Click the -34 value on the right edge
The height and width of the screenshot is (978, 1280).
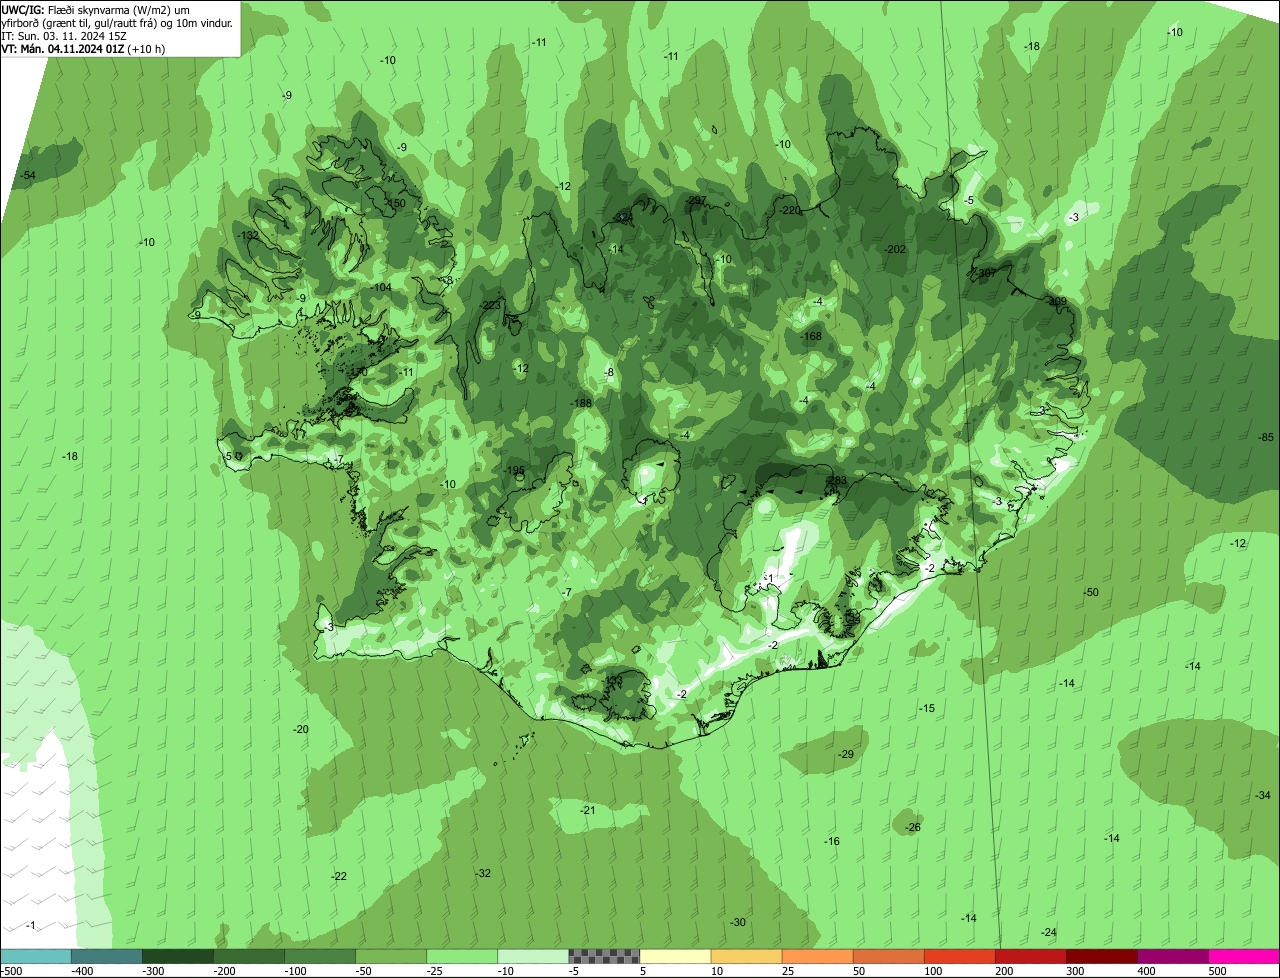point(1263,796)
